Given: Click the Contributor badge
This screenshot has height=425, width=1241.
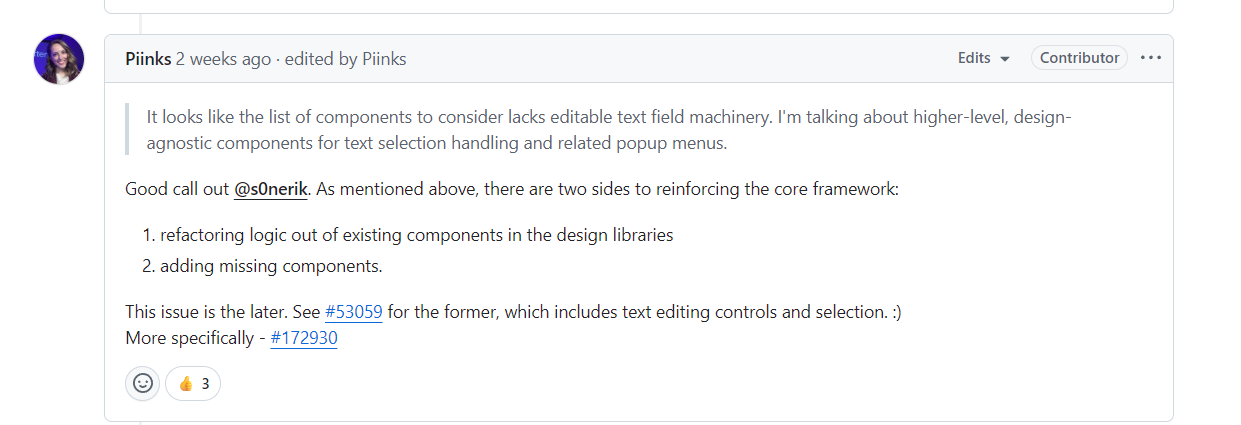Looking at the screenshot, I should (x=1079, y=58).
